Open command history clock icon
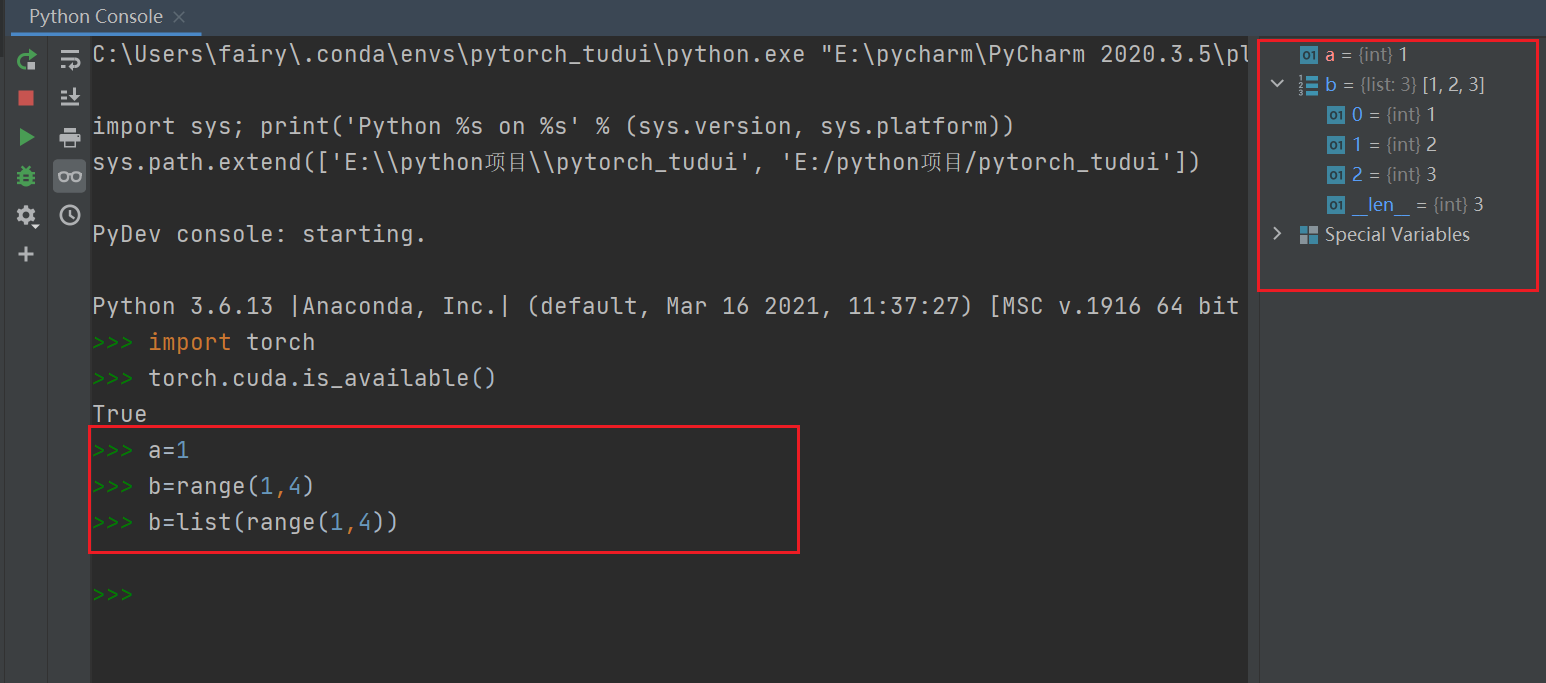Image resolution: width=1546 pixels, height=683 pixels. (x=69, y=215)
